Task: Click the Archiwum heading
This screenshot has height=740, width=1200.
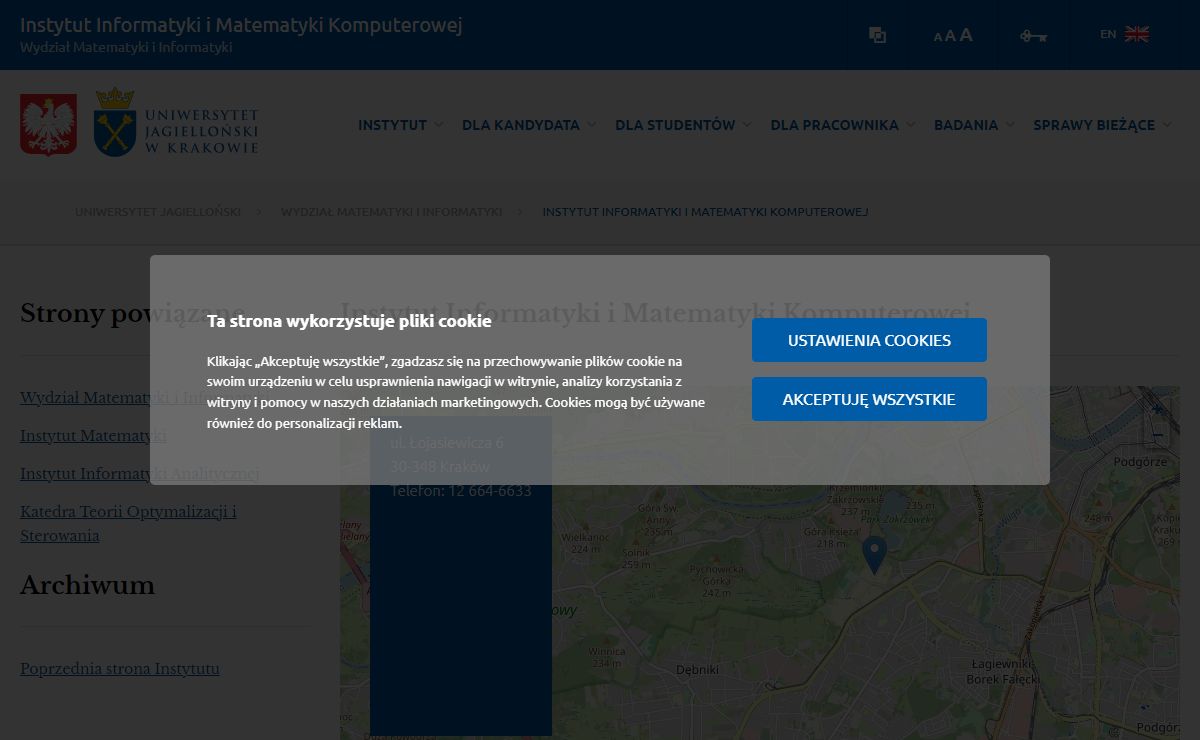Action: point(87,585)
